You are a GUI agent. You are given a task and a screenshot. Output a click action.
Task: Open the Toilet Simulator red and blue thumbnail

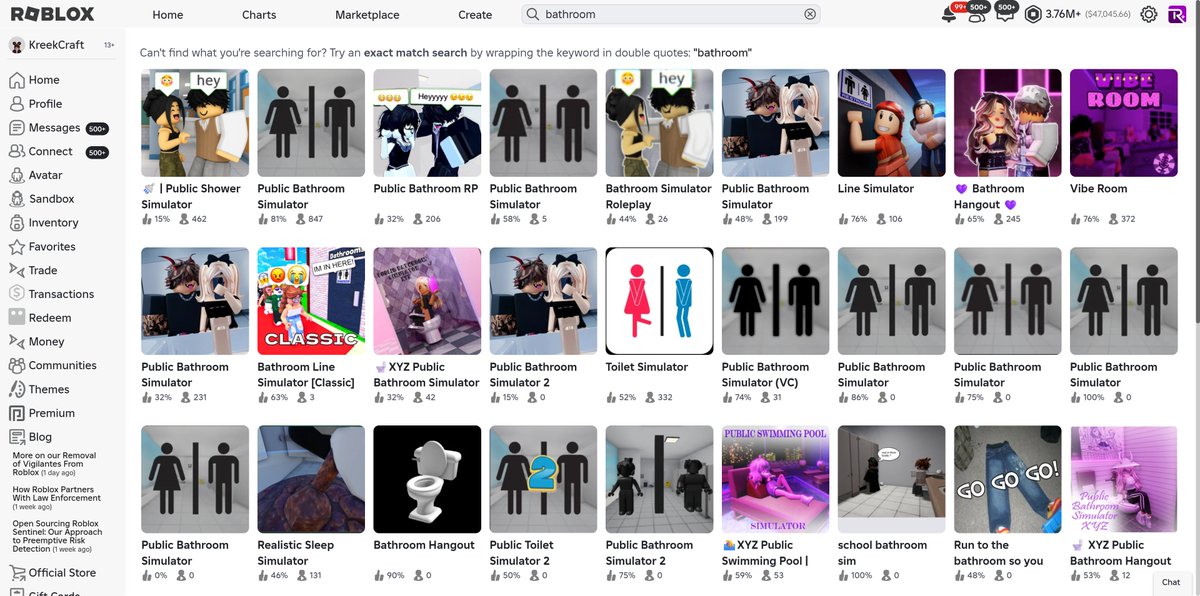click(659, 301)
